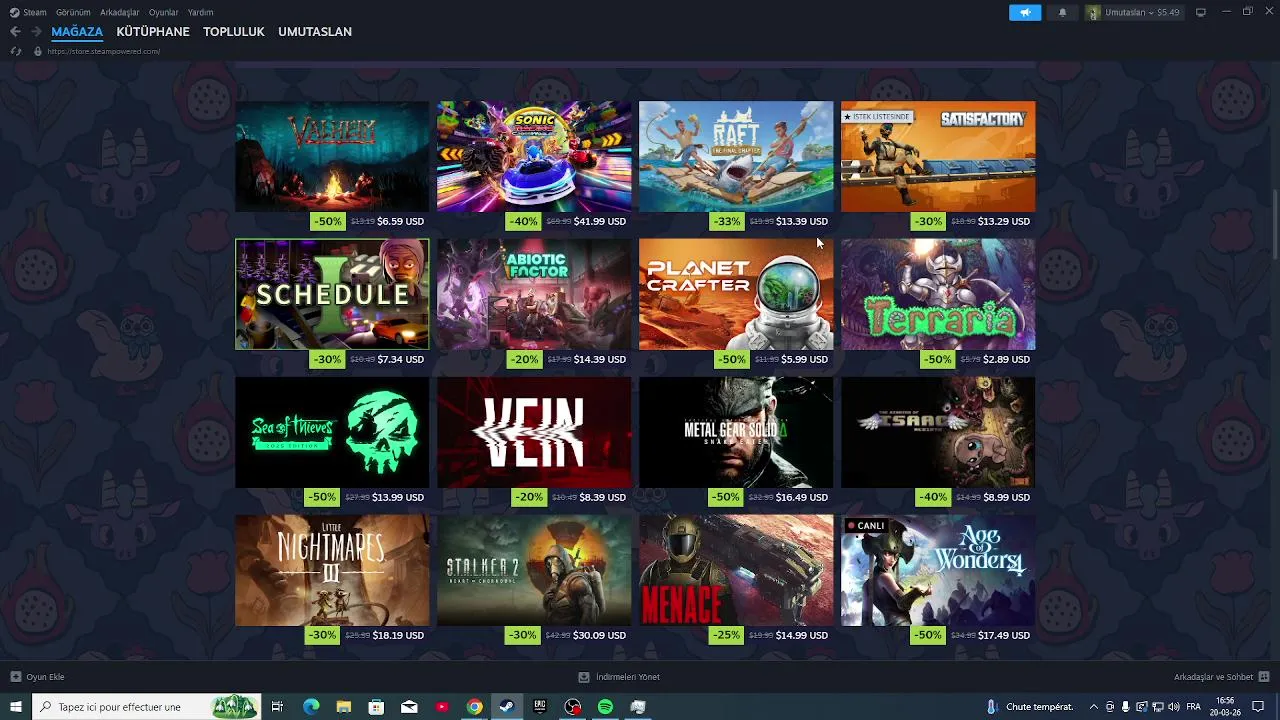Open the Raft game capsule
The width and height of the screenshot is (1280, 720).
736,156
